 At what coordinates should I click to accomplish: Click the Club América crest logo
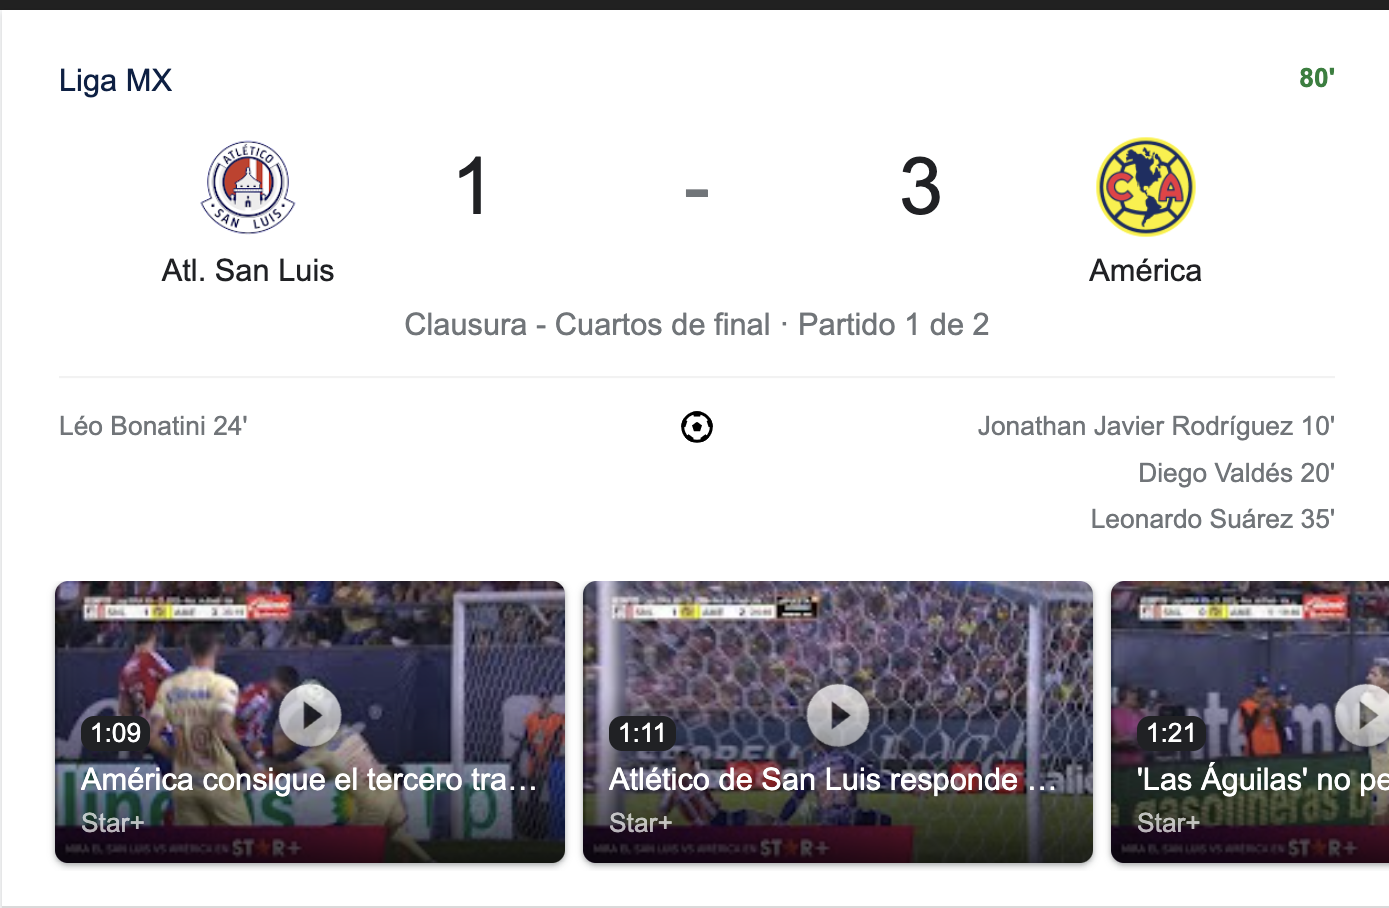coord(1145,187)
